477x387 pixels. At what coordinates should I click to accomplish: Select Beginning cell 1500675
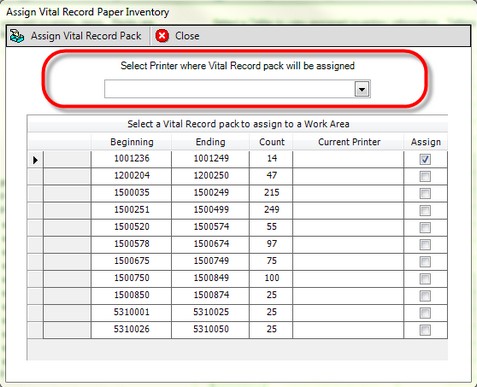coord(131,261)
